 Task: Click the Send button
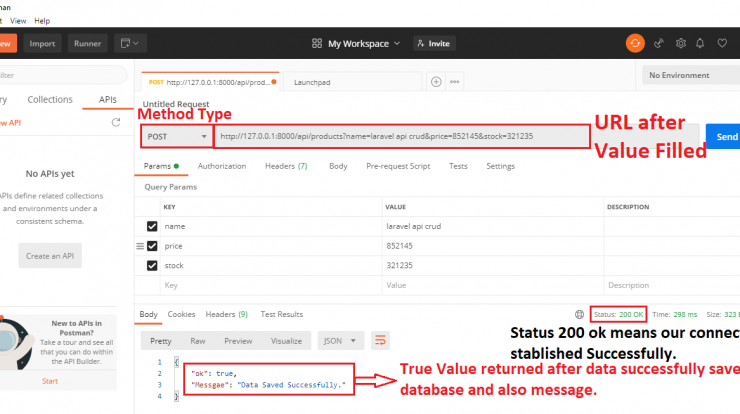[723, 136]
